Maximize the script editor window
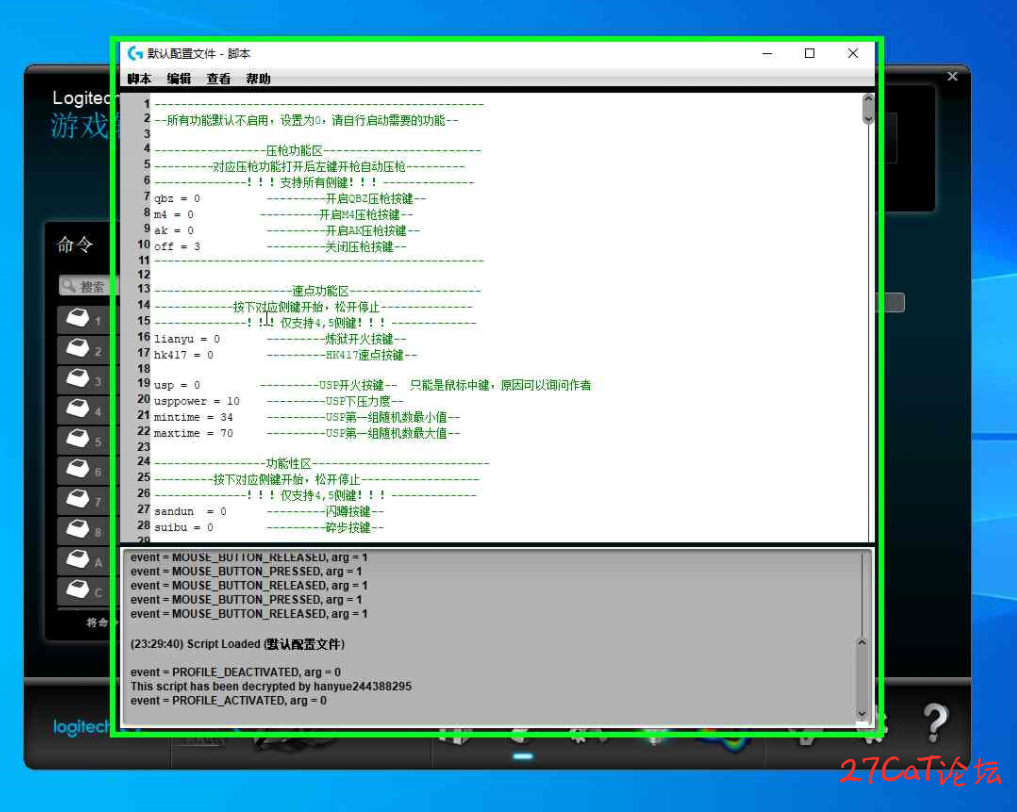The width and height of the screenshot is (1017, 812). click(809, 53)
